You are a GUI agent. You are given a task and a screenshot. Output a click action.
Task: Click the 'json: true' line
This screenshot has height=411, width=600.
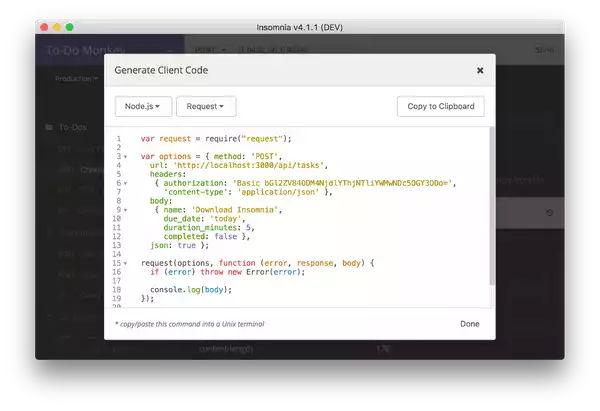click(x=179, y=245)
